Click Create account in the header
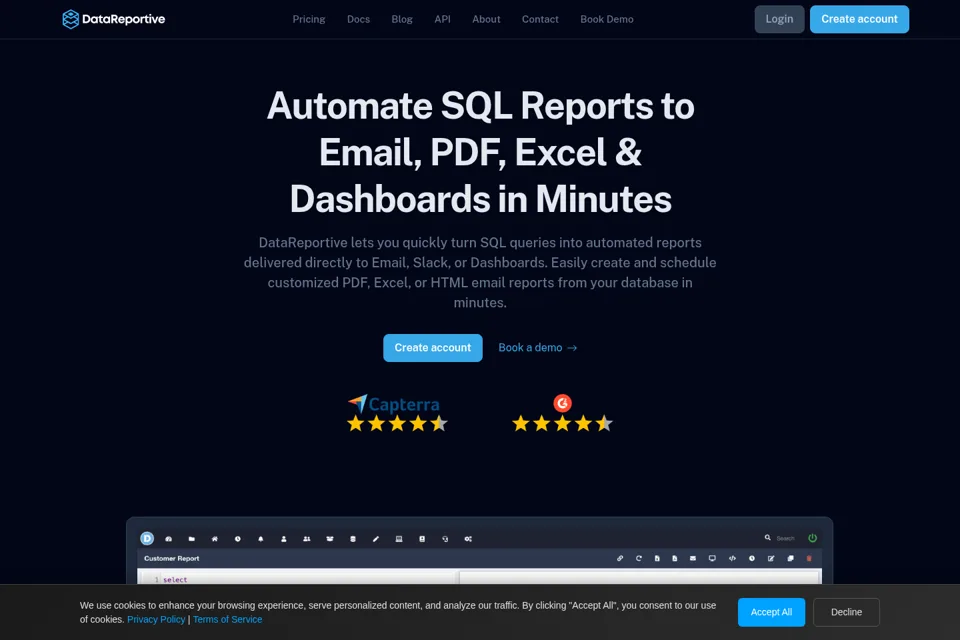The width and height of the screenshot is (960, 640). [x=859, y=19]
